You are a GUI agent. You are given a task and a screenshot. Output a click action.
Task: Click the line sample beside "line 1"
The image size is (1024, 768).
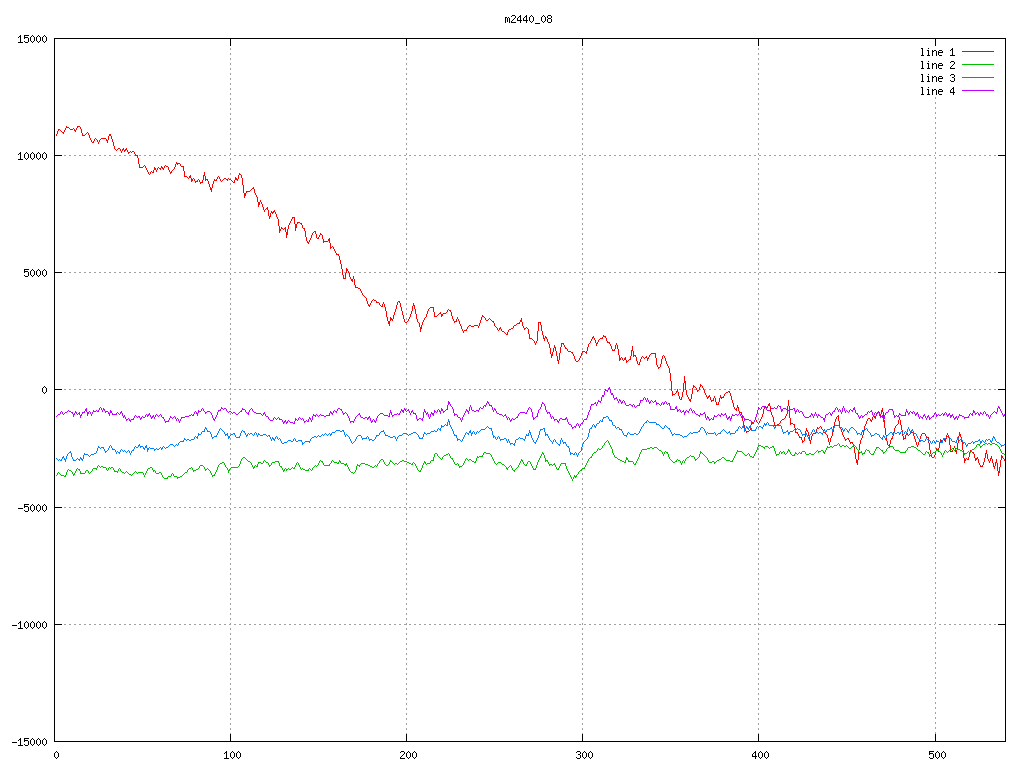tap(979, 52)
